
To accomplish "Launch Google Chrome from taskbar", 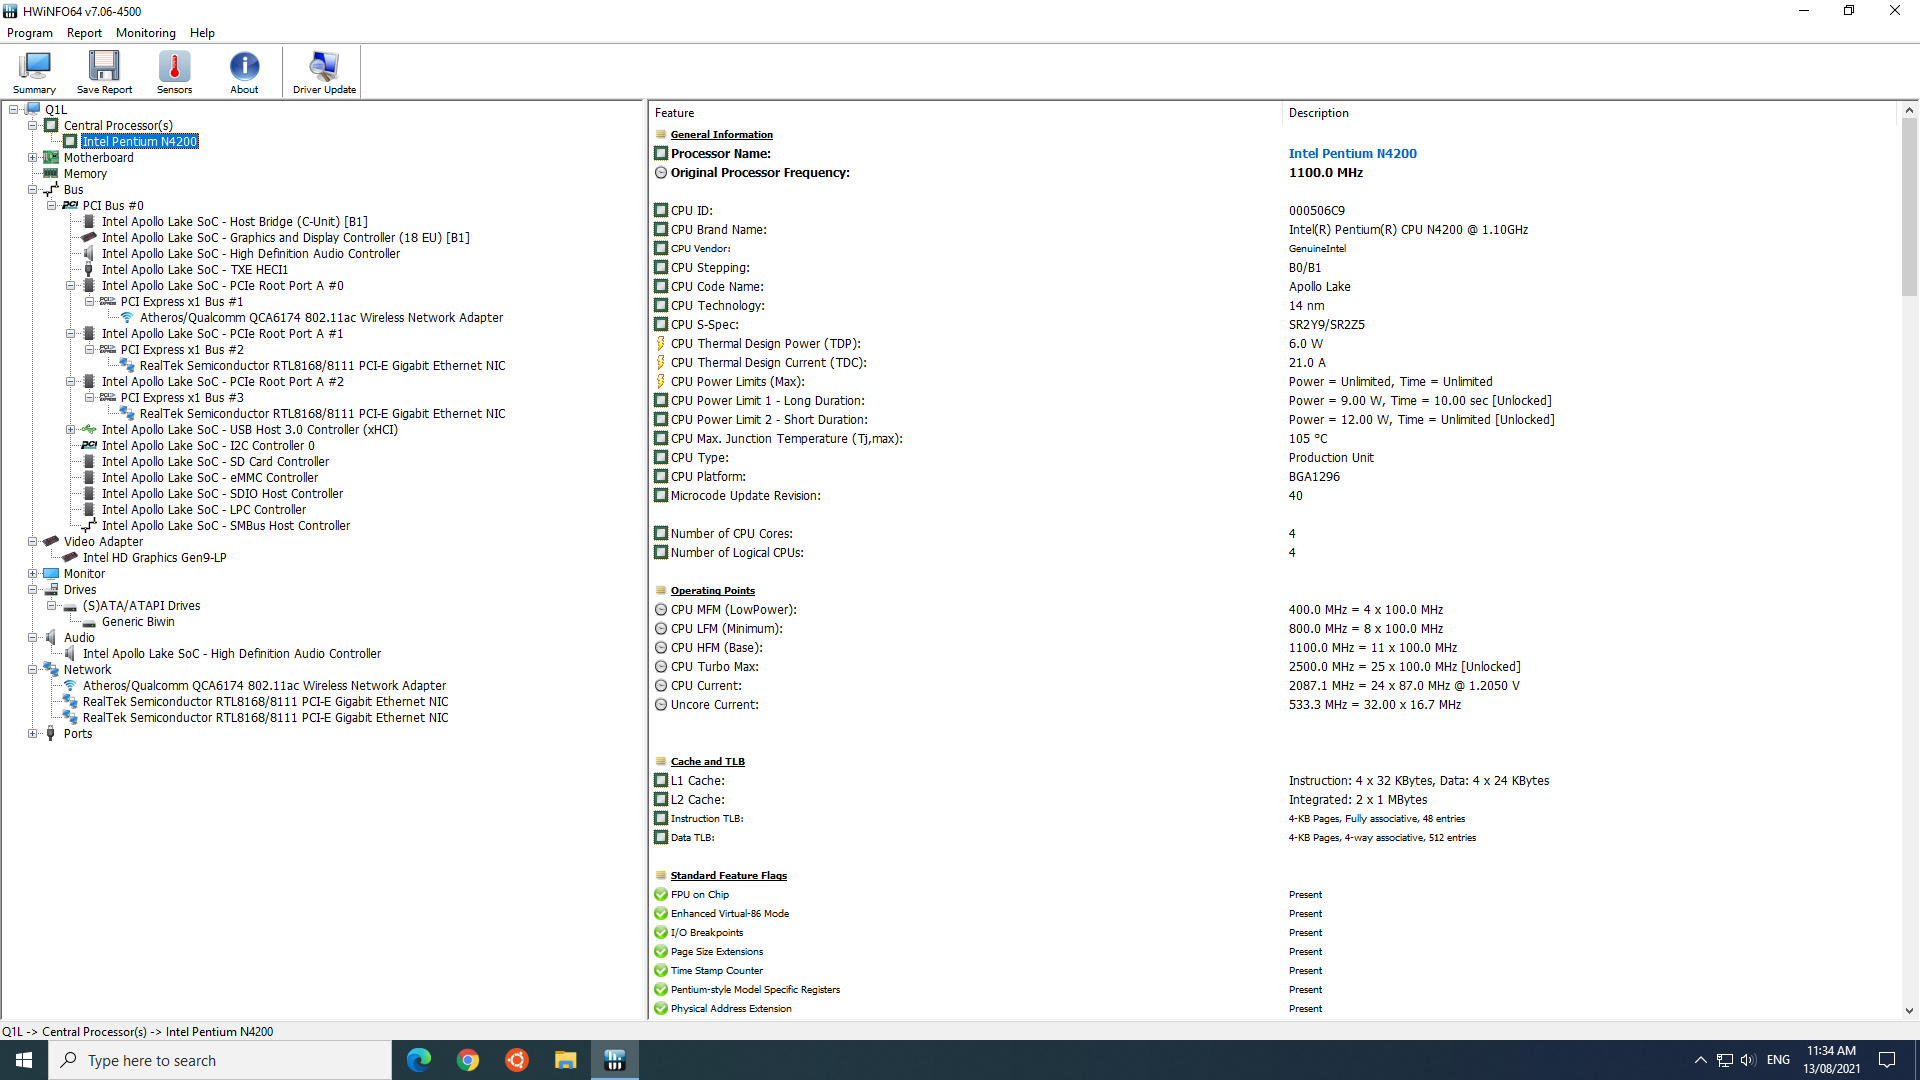I will (468, 1060).
